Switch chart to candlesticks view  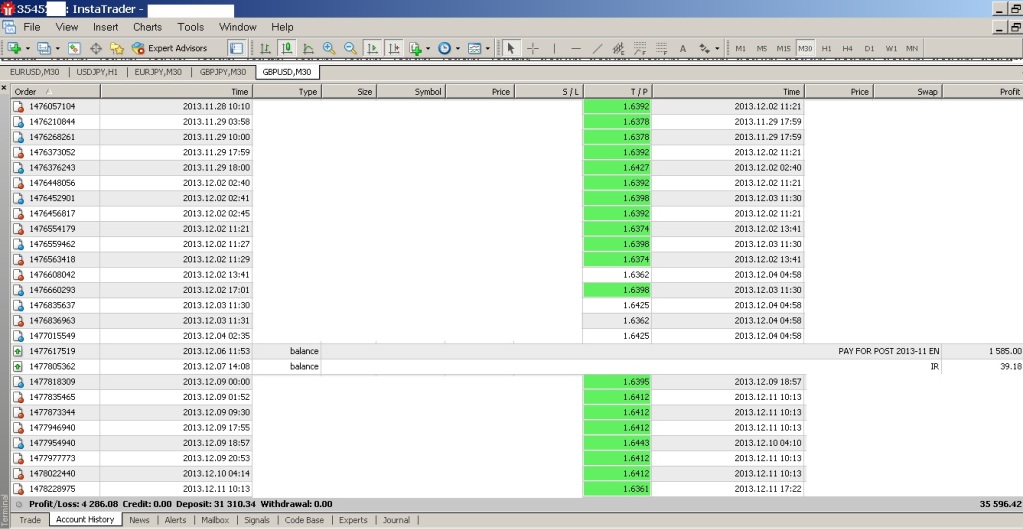(287, 48)
